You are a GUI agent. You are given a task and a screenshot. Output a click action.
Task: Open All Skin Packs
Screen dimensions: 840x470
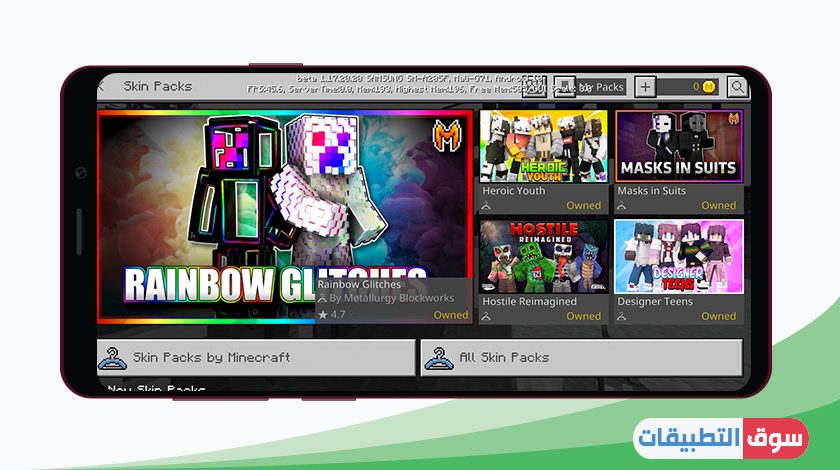coord(582,357)
